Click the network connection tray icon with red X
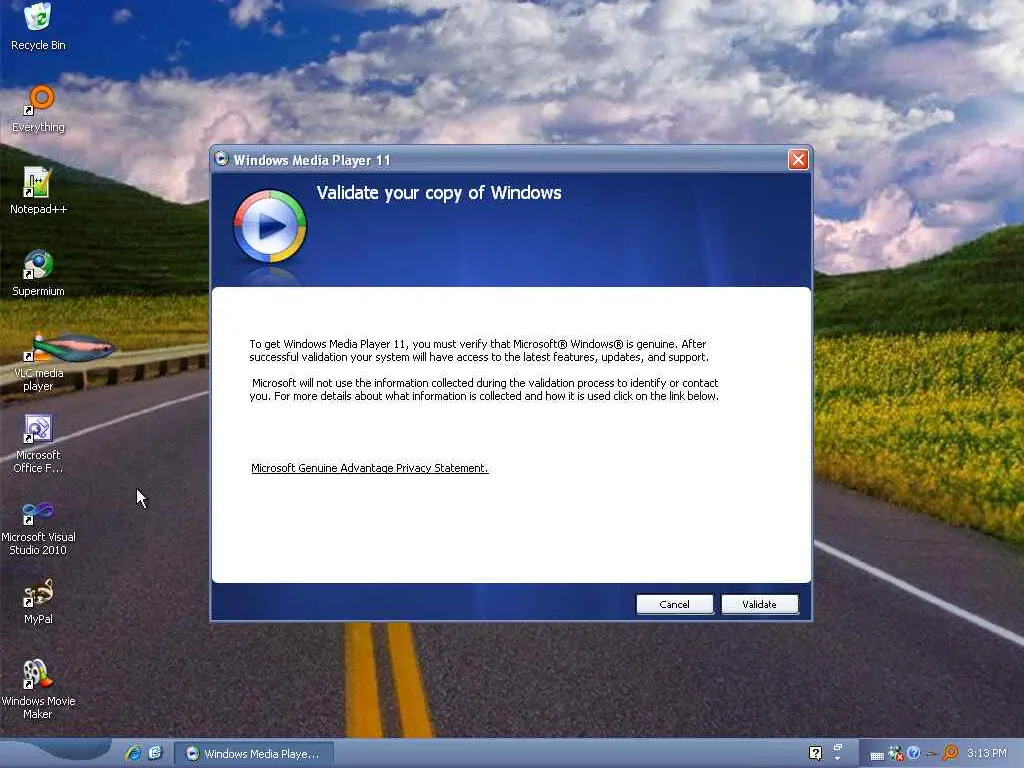The height and width of the screenshot is (768, 1024). 895,754
